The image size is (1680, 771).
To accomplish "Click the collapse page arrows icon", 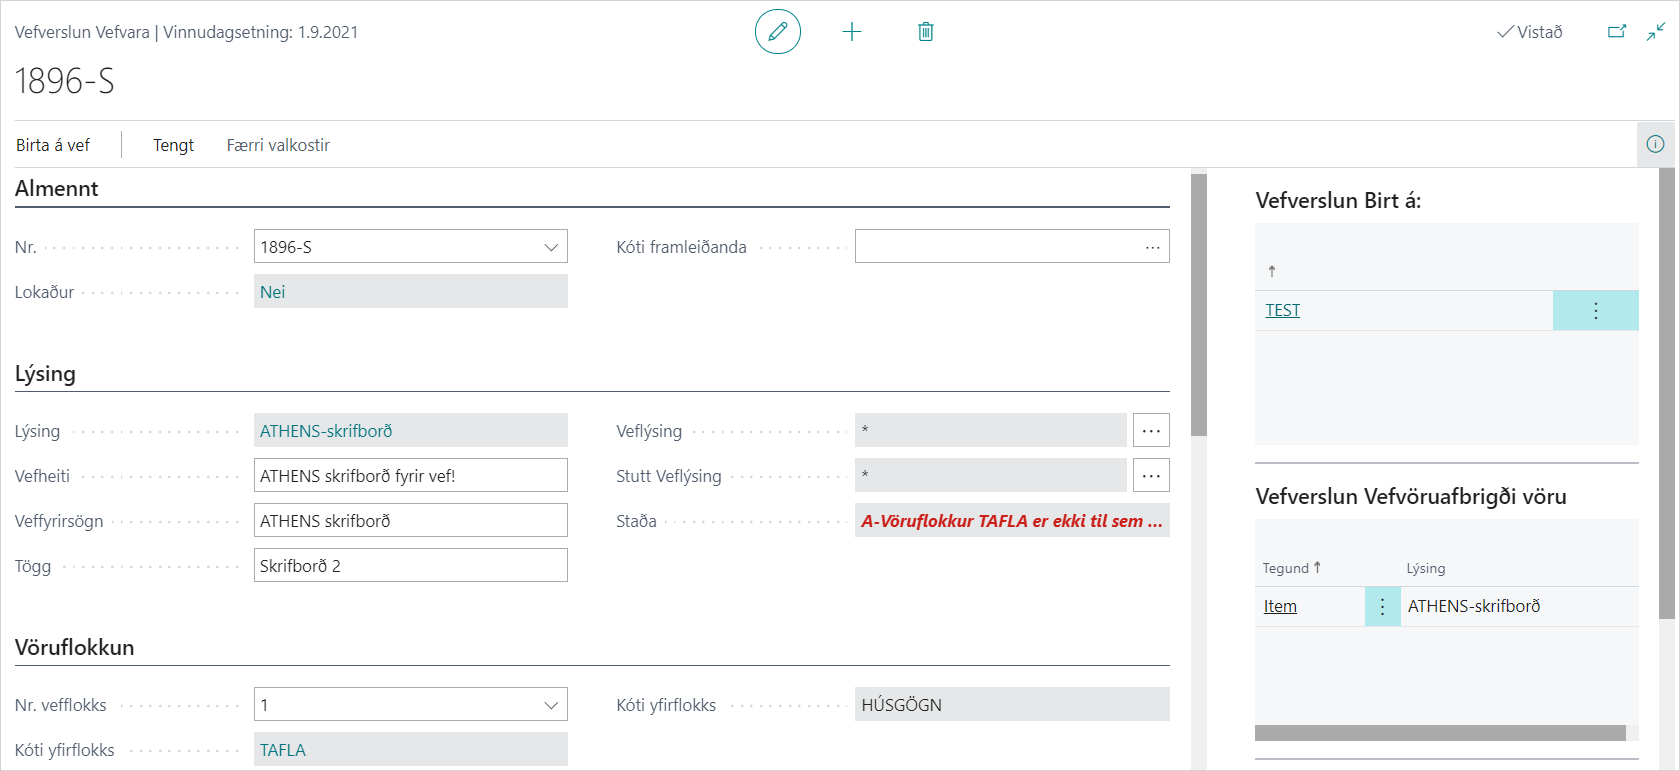I will (x=1656, y=32).
